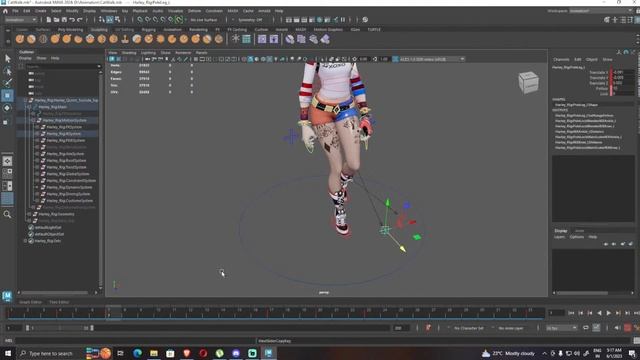Open the viewport Renderer menu

click(x=183, y=53)
